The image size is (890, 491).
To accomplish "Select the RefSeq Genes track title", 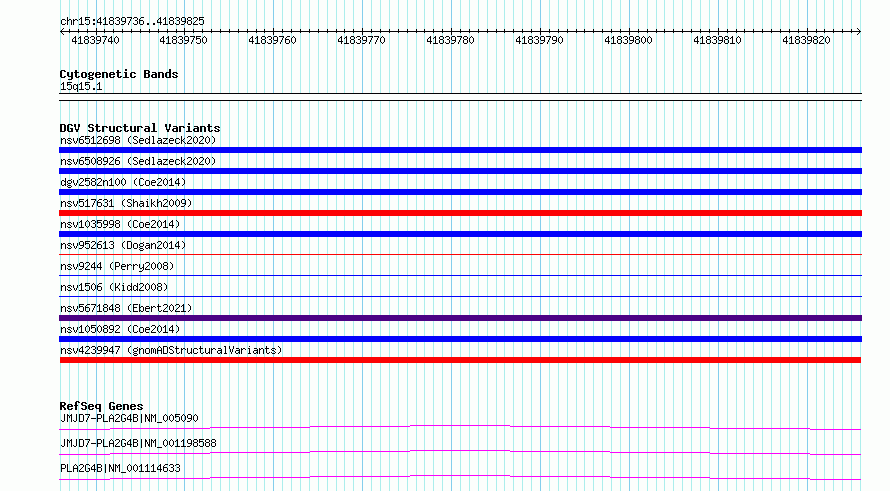I will click(x=102, y=406).
